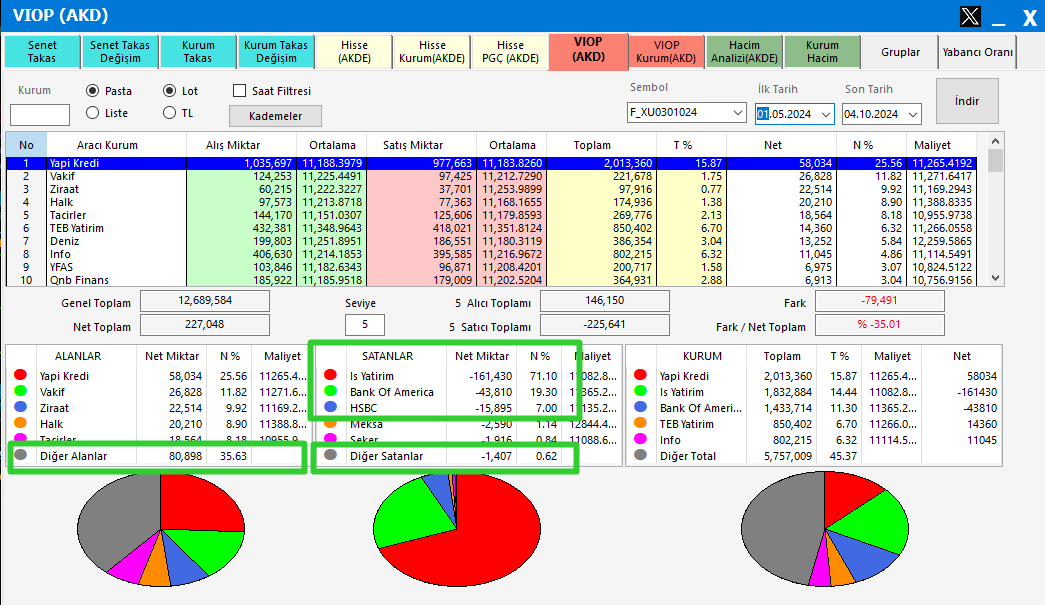Select the Yapi Kredi row in main table
The image size is (1045, 605).
point(491,163)
